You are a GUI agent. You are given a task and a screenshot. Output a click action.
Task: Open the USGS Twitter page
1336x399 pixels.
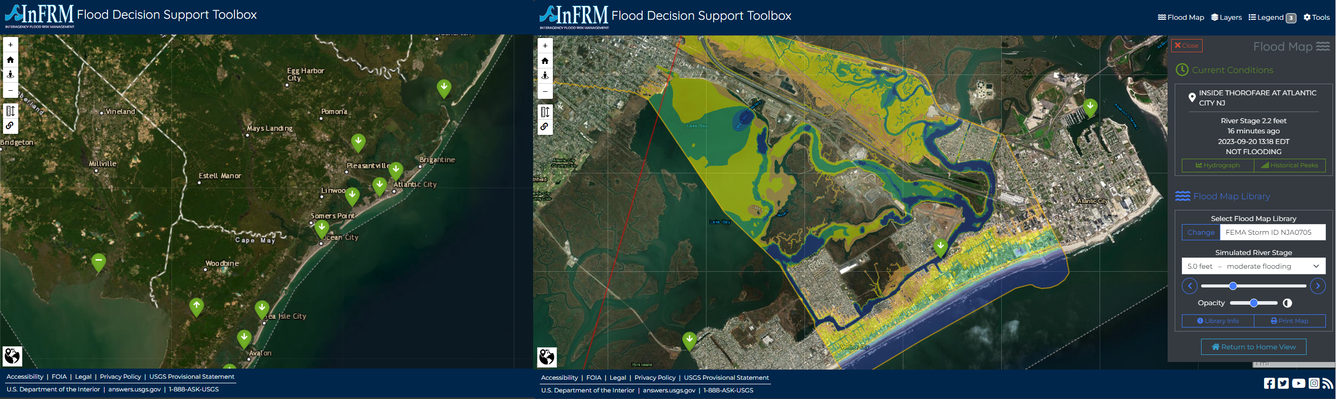(x=1283, y=383)
